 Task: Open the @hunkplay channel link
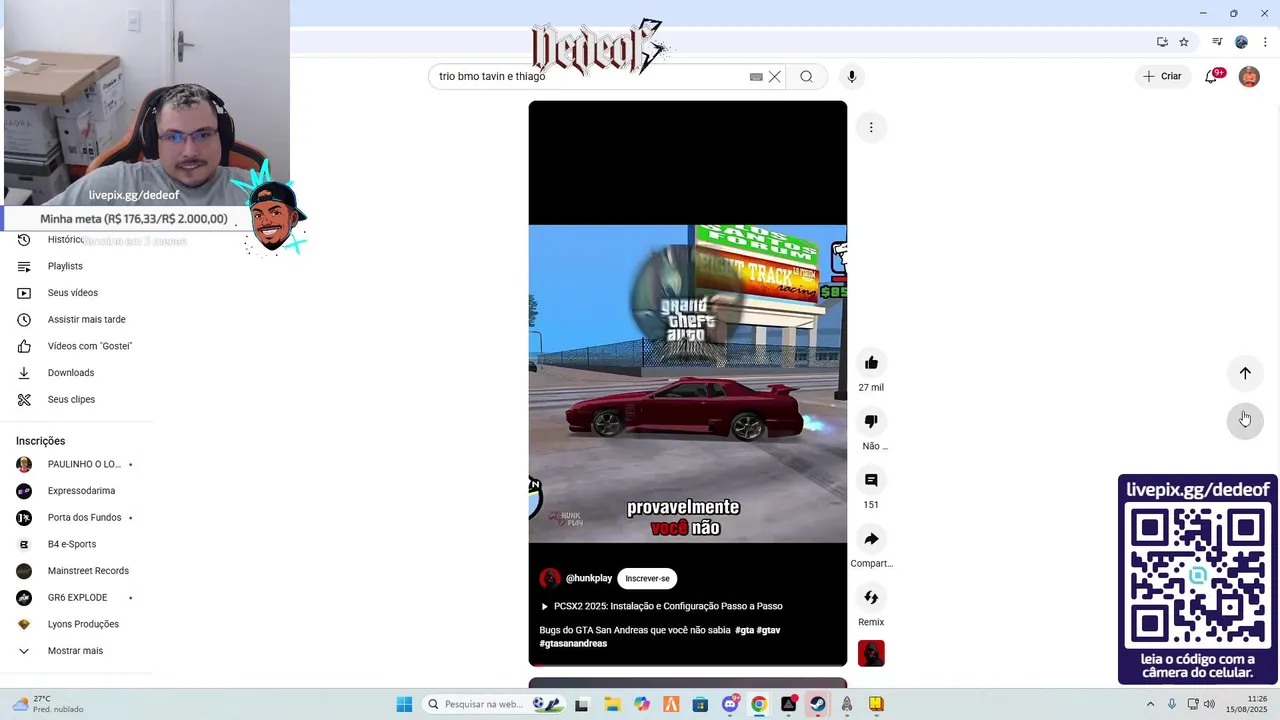589,579
